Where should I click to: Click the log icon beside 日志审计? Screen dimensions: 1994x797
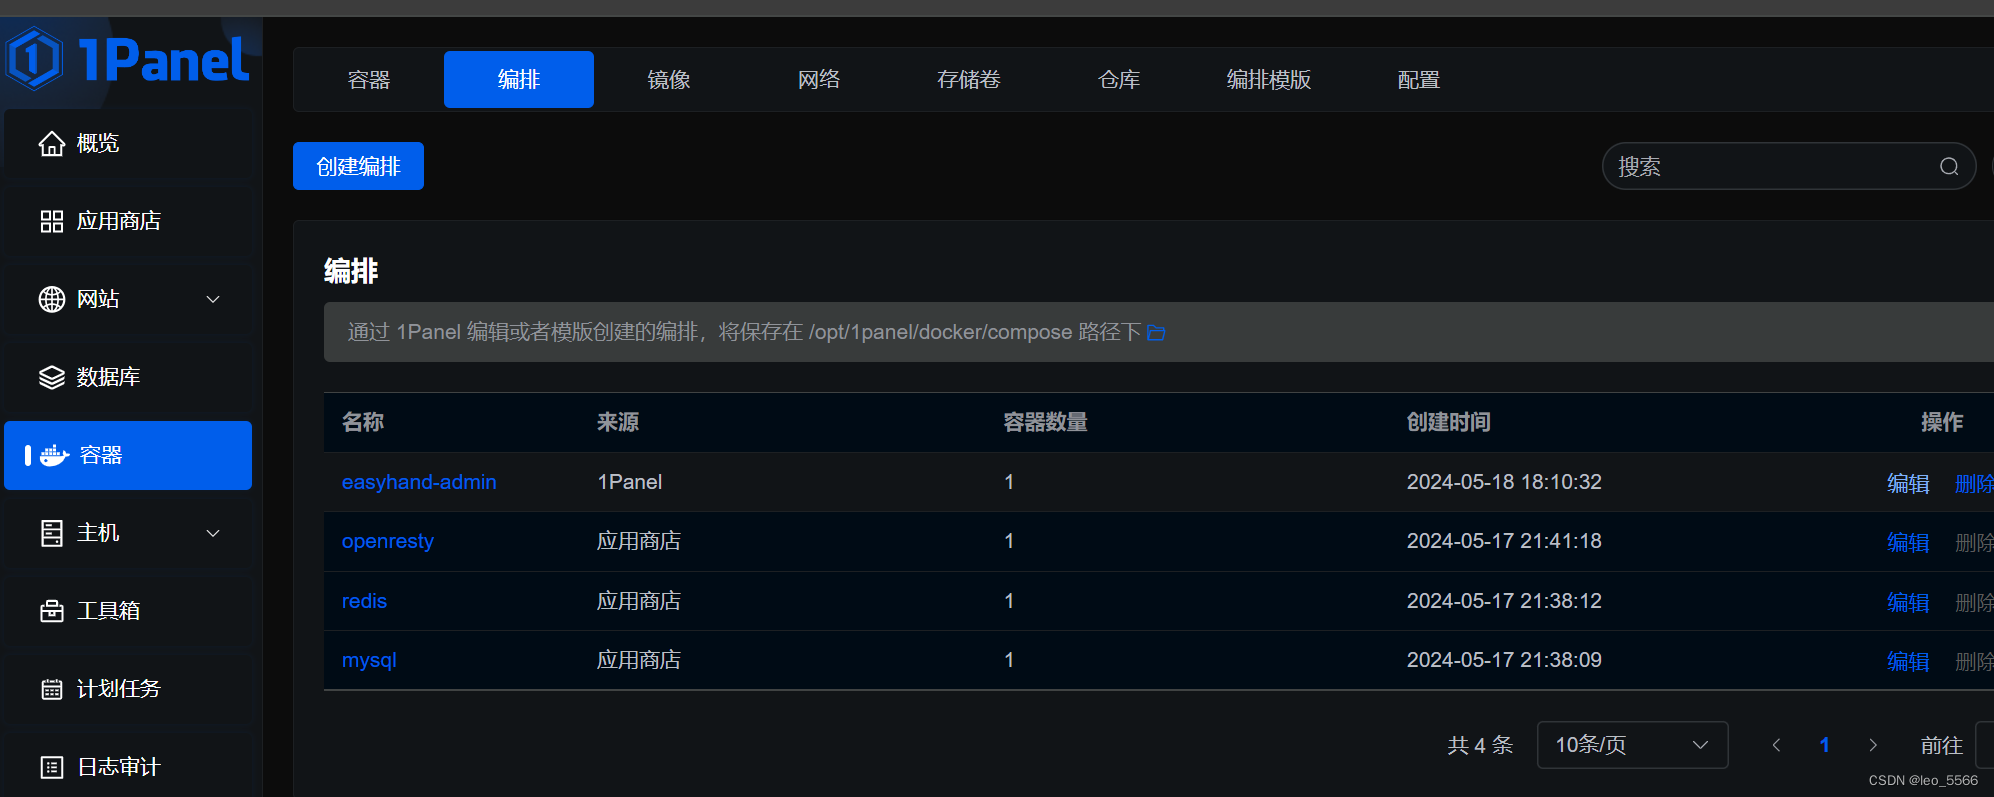(52, 767)
